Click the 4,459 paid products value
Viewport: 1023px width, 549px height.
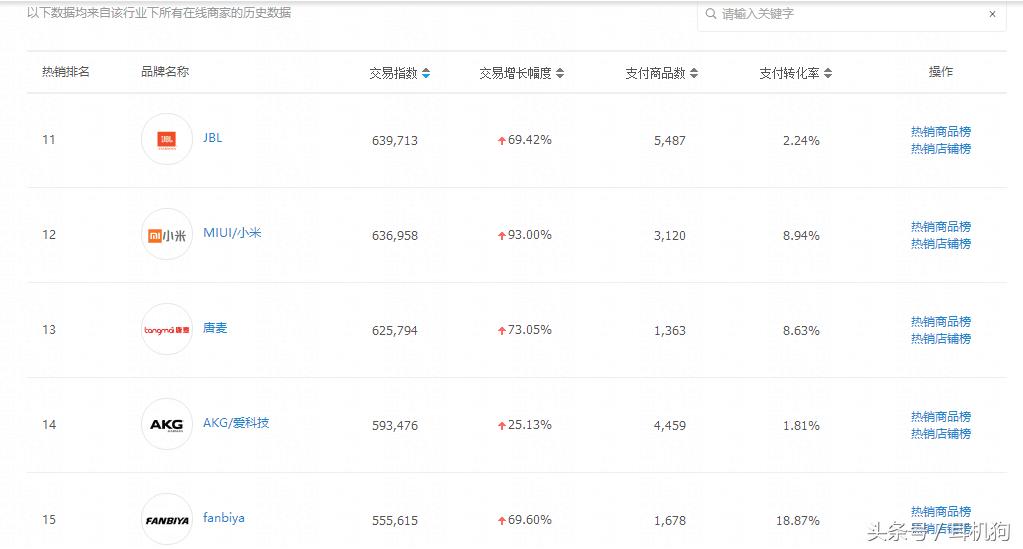670,426
